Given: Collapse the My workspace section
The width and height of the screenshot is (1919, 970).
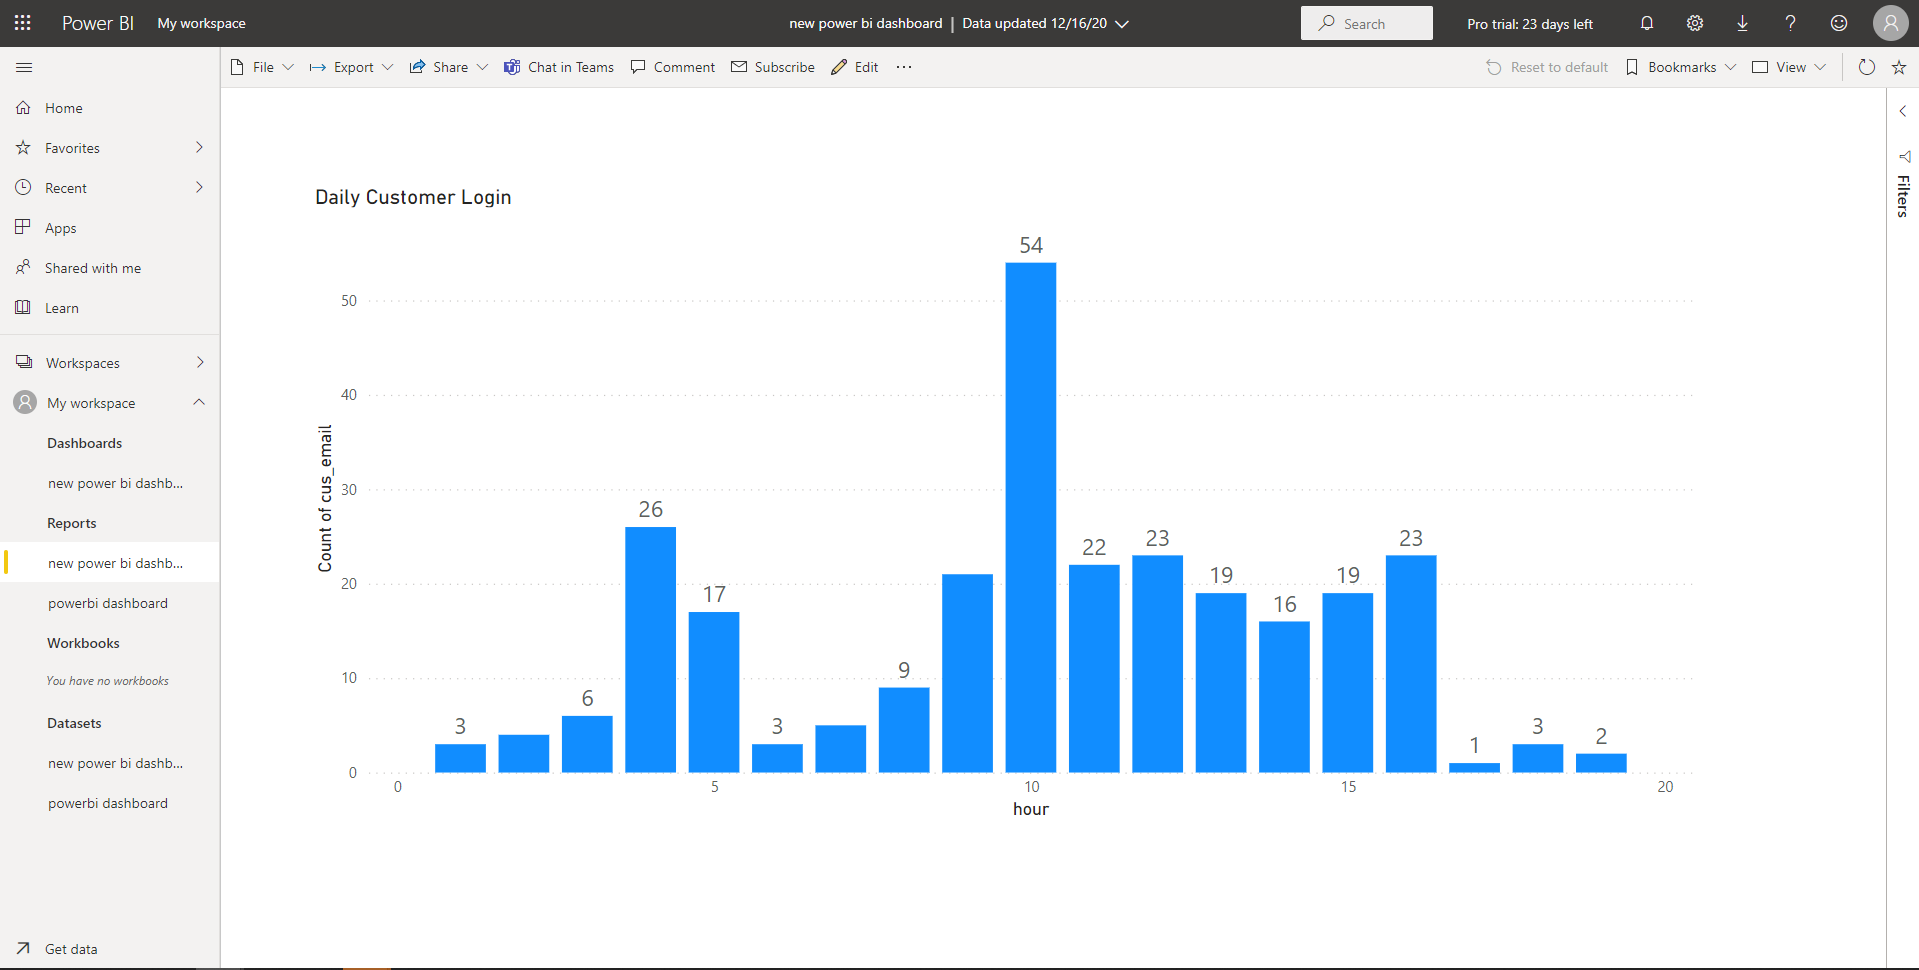Looking at the screenshot, I should pyautogui.click(x=199, y=402).
